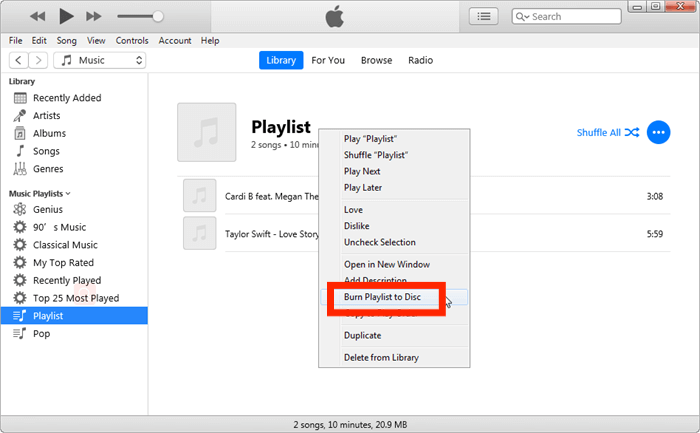Click the 5:59 song duration

(x=654, y=234)
